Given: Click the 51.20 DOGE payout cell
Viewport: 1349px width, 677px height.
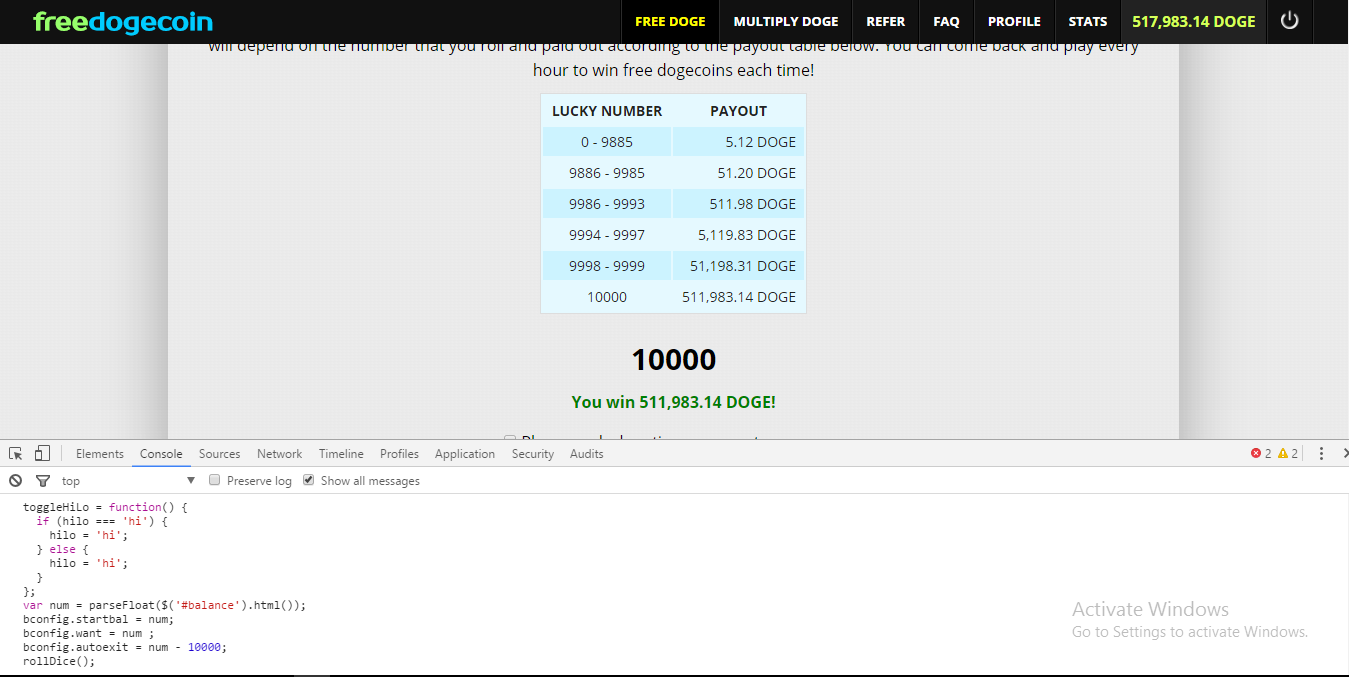Looking at the screenshot, I should pos(738,173).
